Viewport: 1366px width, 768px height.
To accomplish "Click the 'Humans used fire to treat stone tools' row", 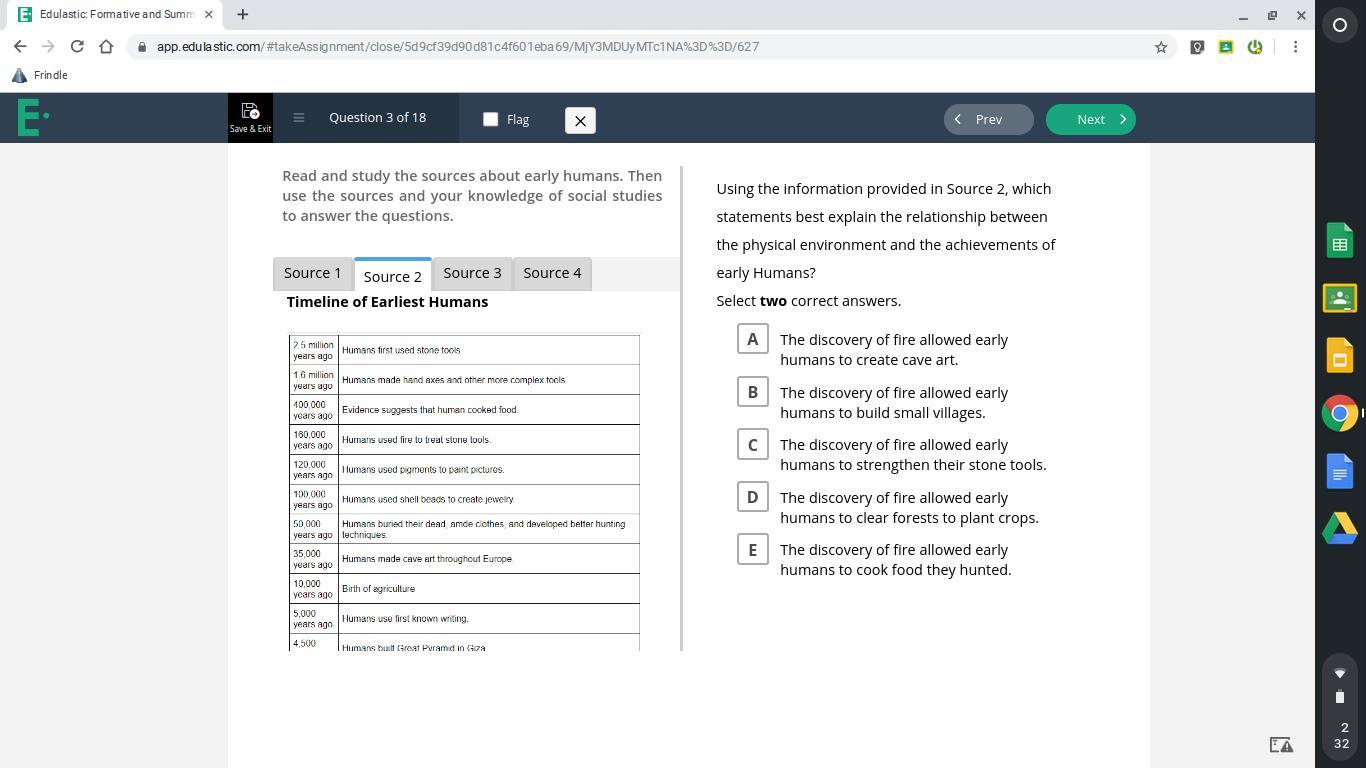I will 464,440.
